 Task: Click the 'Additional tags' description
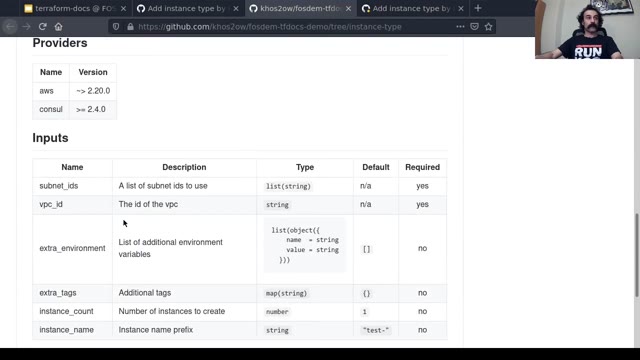144,293
